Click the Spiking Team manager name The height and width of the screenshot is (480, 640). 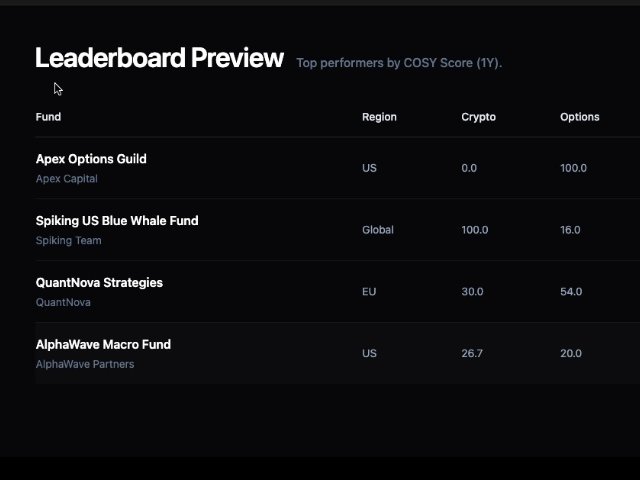tap(68, 241)
